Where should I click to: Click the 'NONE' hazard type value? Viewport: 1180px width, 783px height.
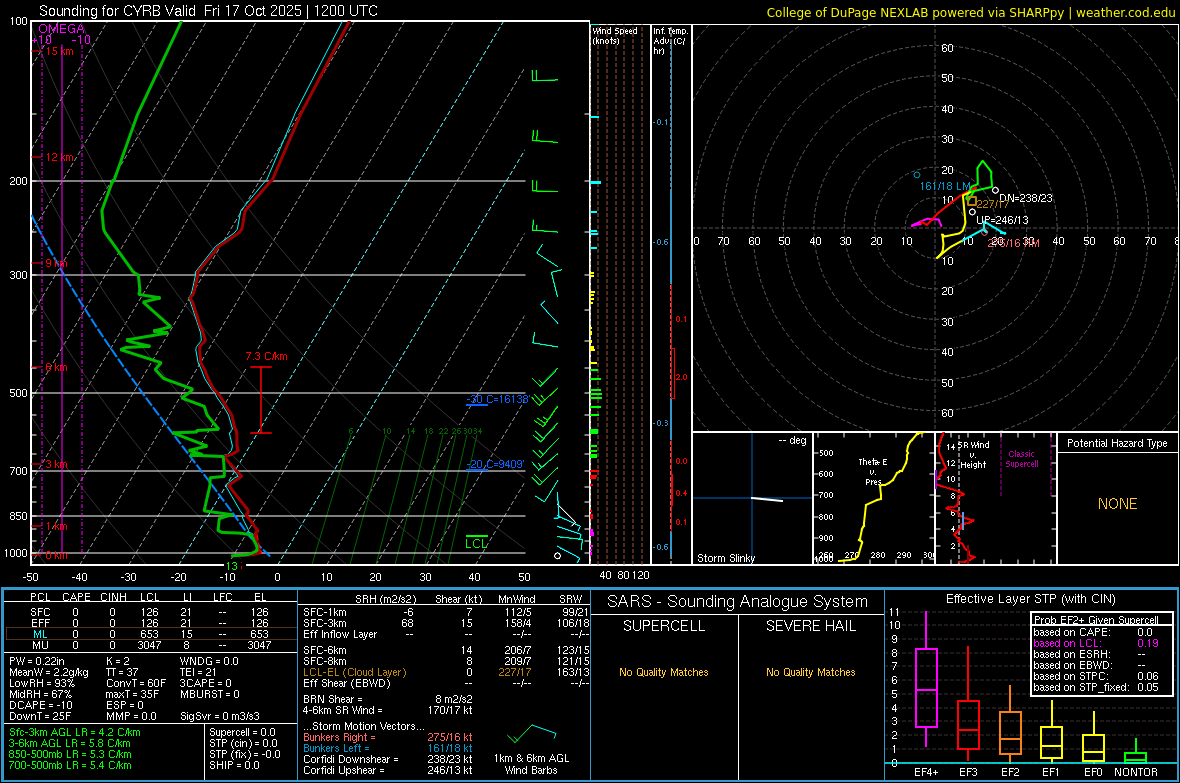[x=1117, y=504]
